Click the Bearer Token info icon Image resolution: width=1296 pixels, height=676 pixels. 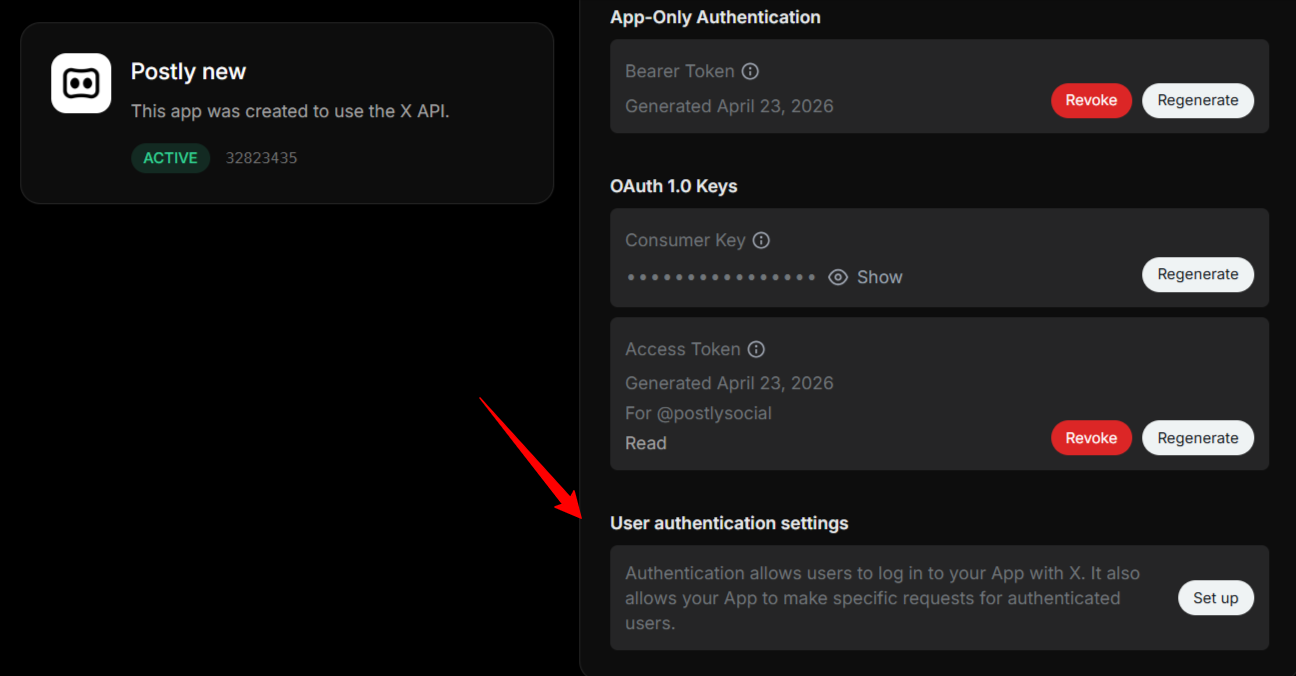[750, 71]
